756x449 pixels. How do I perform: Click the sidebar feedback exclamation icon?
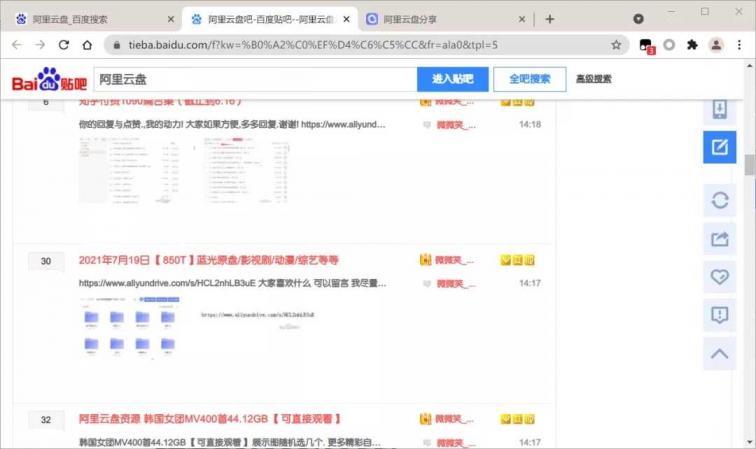(719, 315)
